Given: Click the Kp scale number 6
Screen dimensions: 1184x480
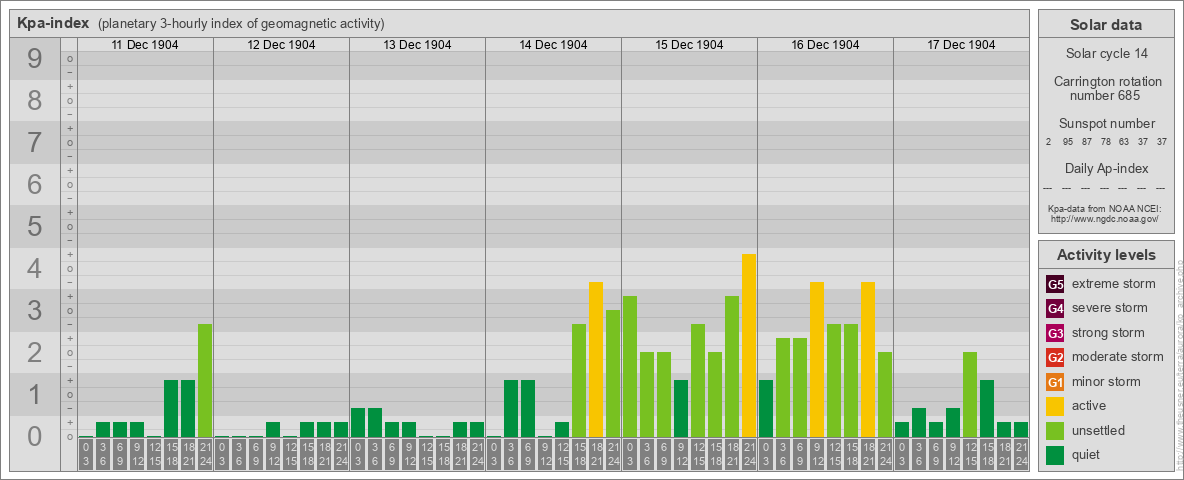Looking at the screenshot, I should coord(35,184).
